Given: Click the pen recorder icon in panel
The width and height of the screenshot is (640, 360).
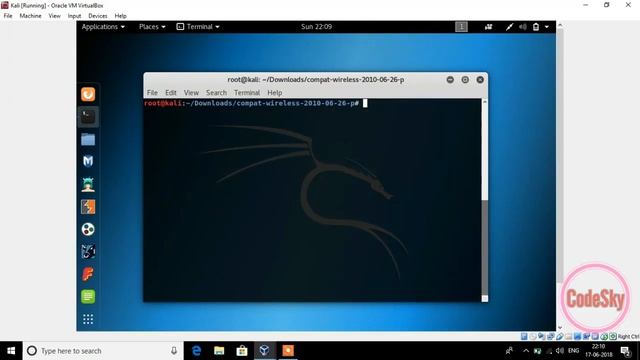Looking at the screenshot, I should 509,27.
